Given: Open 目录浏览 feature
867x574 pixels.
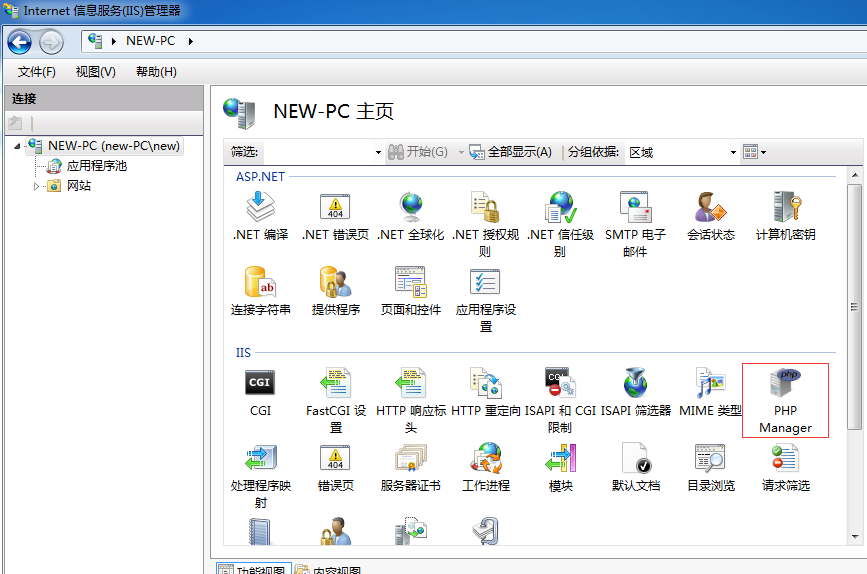Looking at the screenshot, I should 711,468.
